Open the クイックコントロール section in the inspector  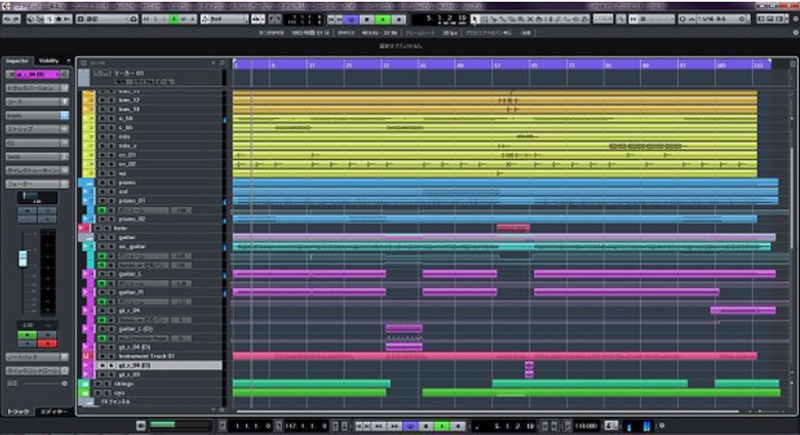tap(37, 371)
